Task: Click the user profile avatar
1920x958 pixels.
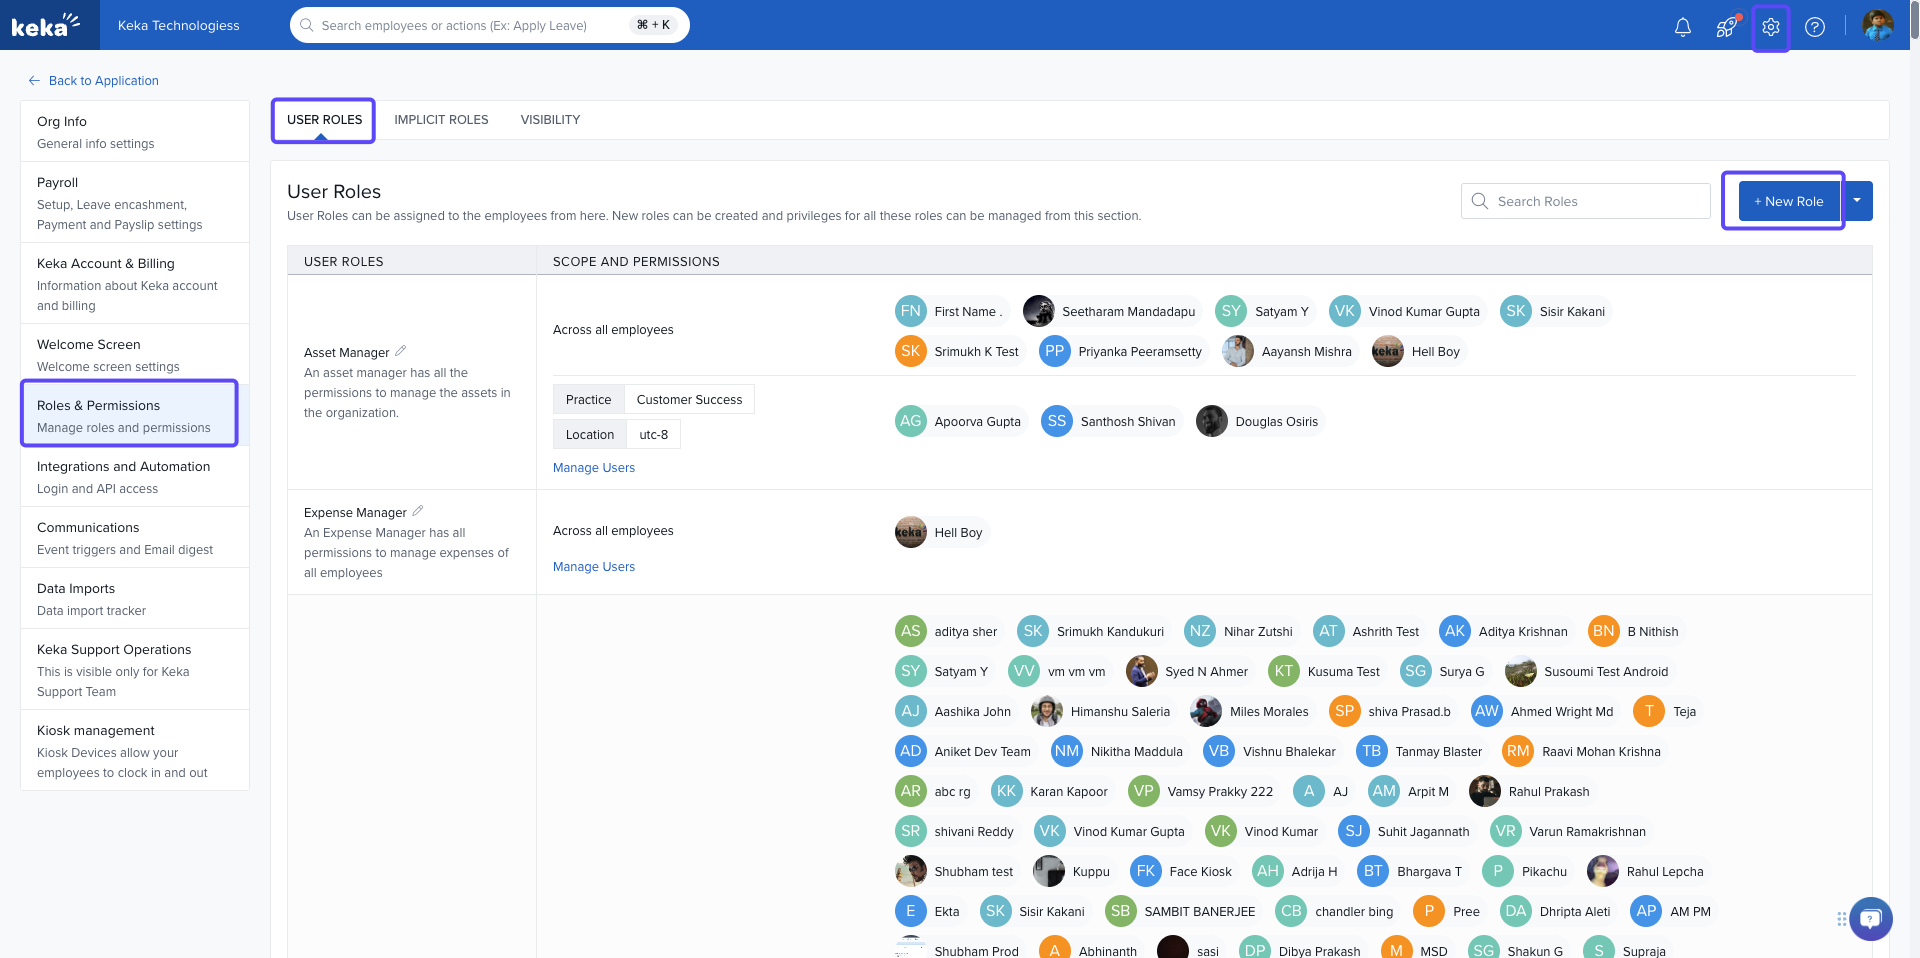Action: pos(1877,26)
